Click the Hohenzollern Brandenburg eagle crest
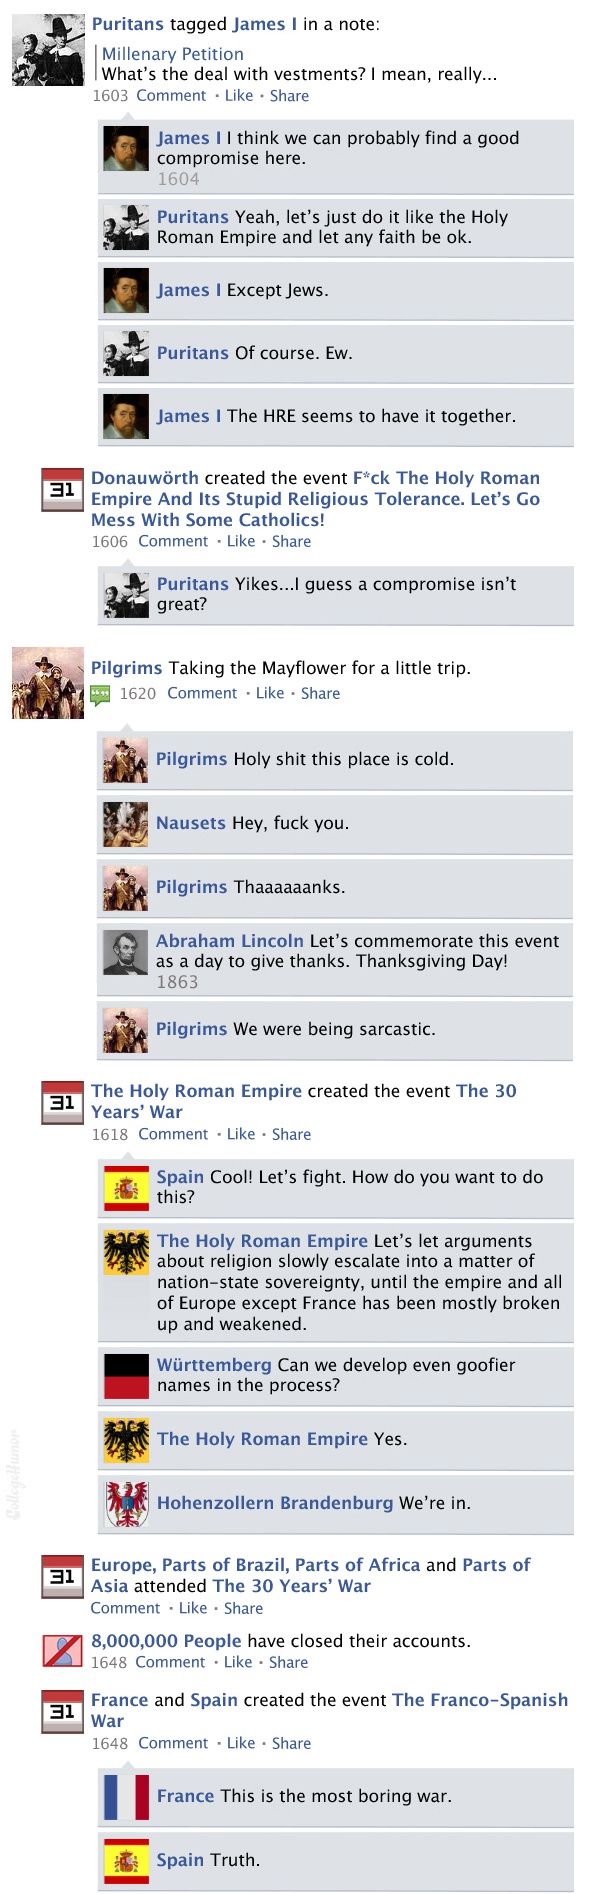 coord(127,1503)
